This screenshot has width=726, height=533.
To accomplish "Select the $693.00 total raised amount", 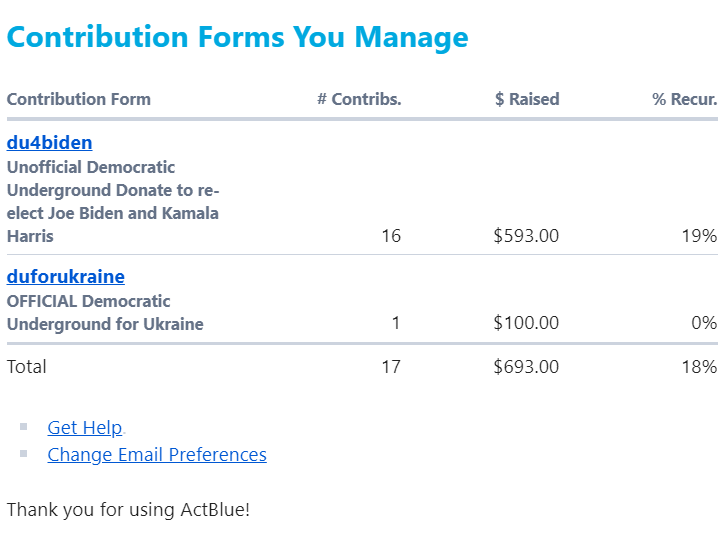I will coord(526,367).
